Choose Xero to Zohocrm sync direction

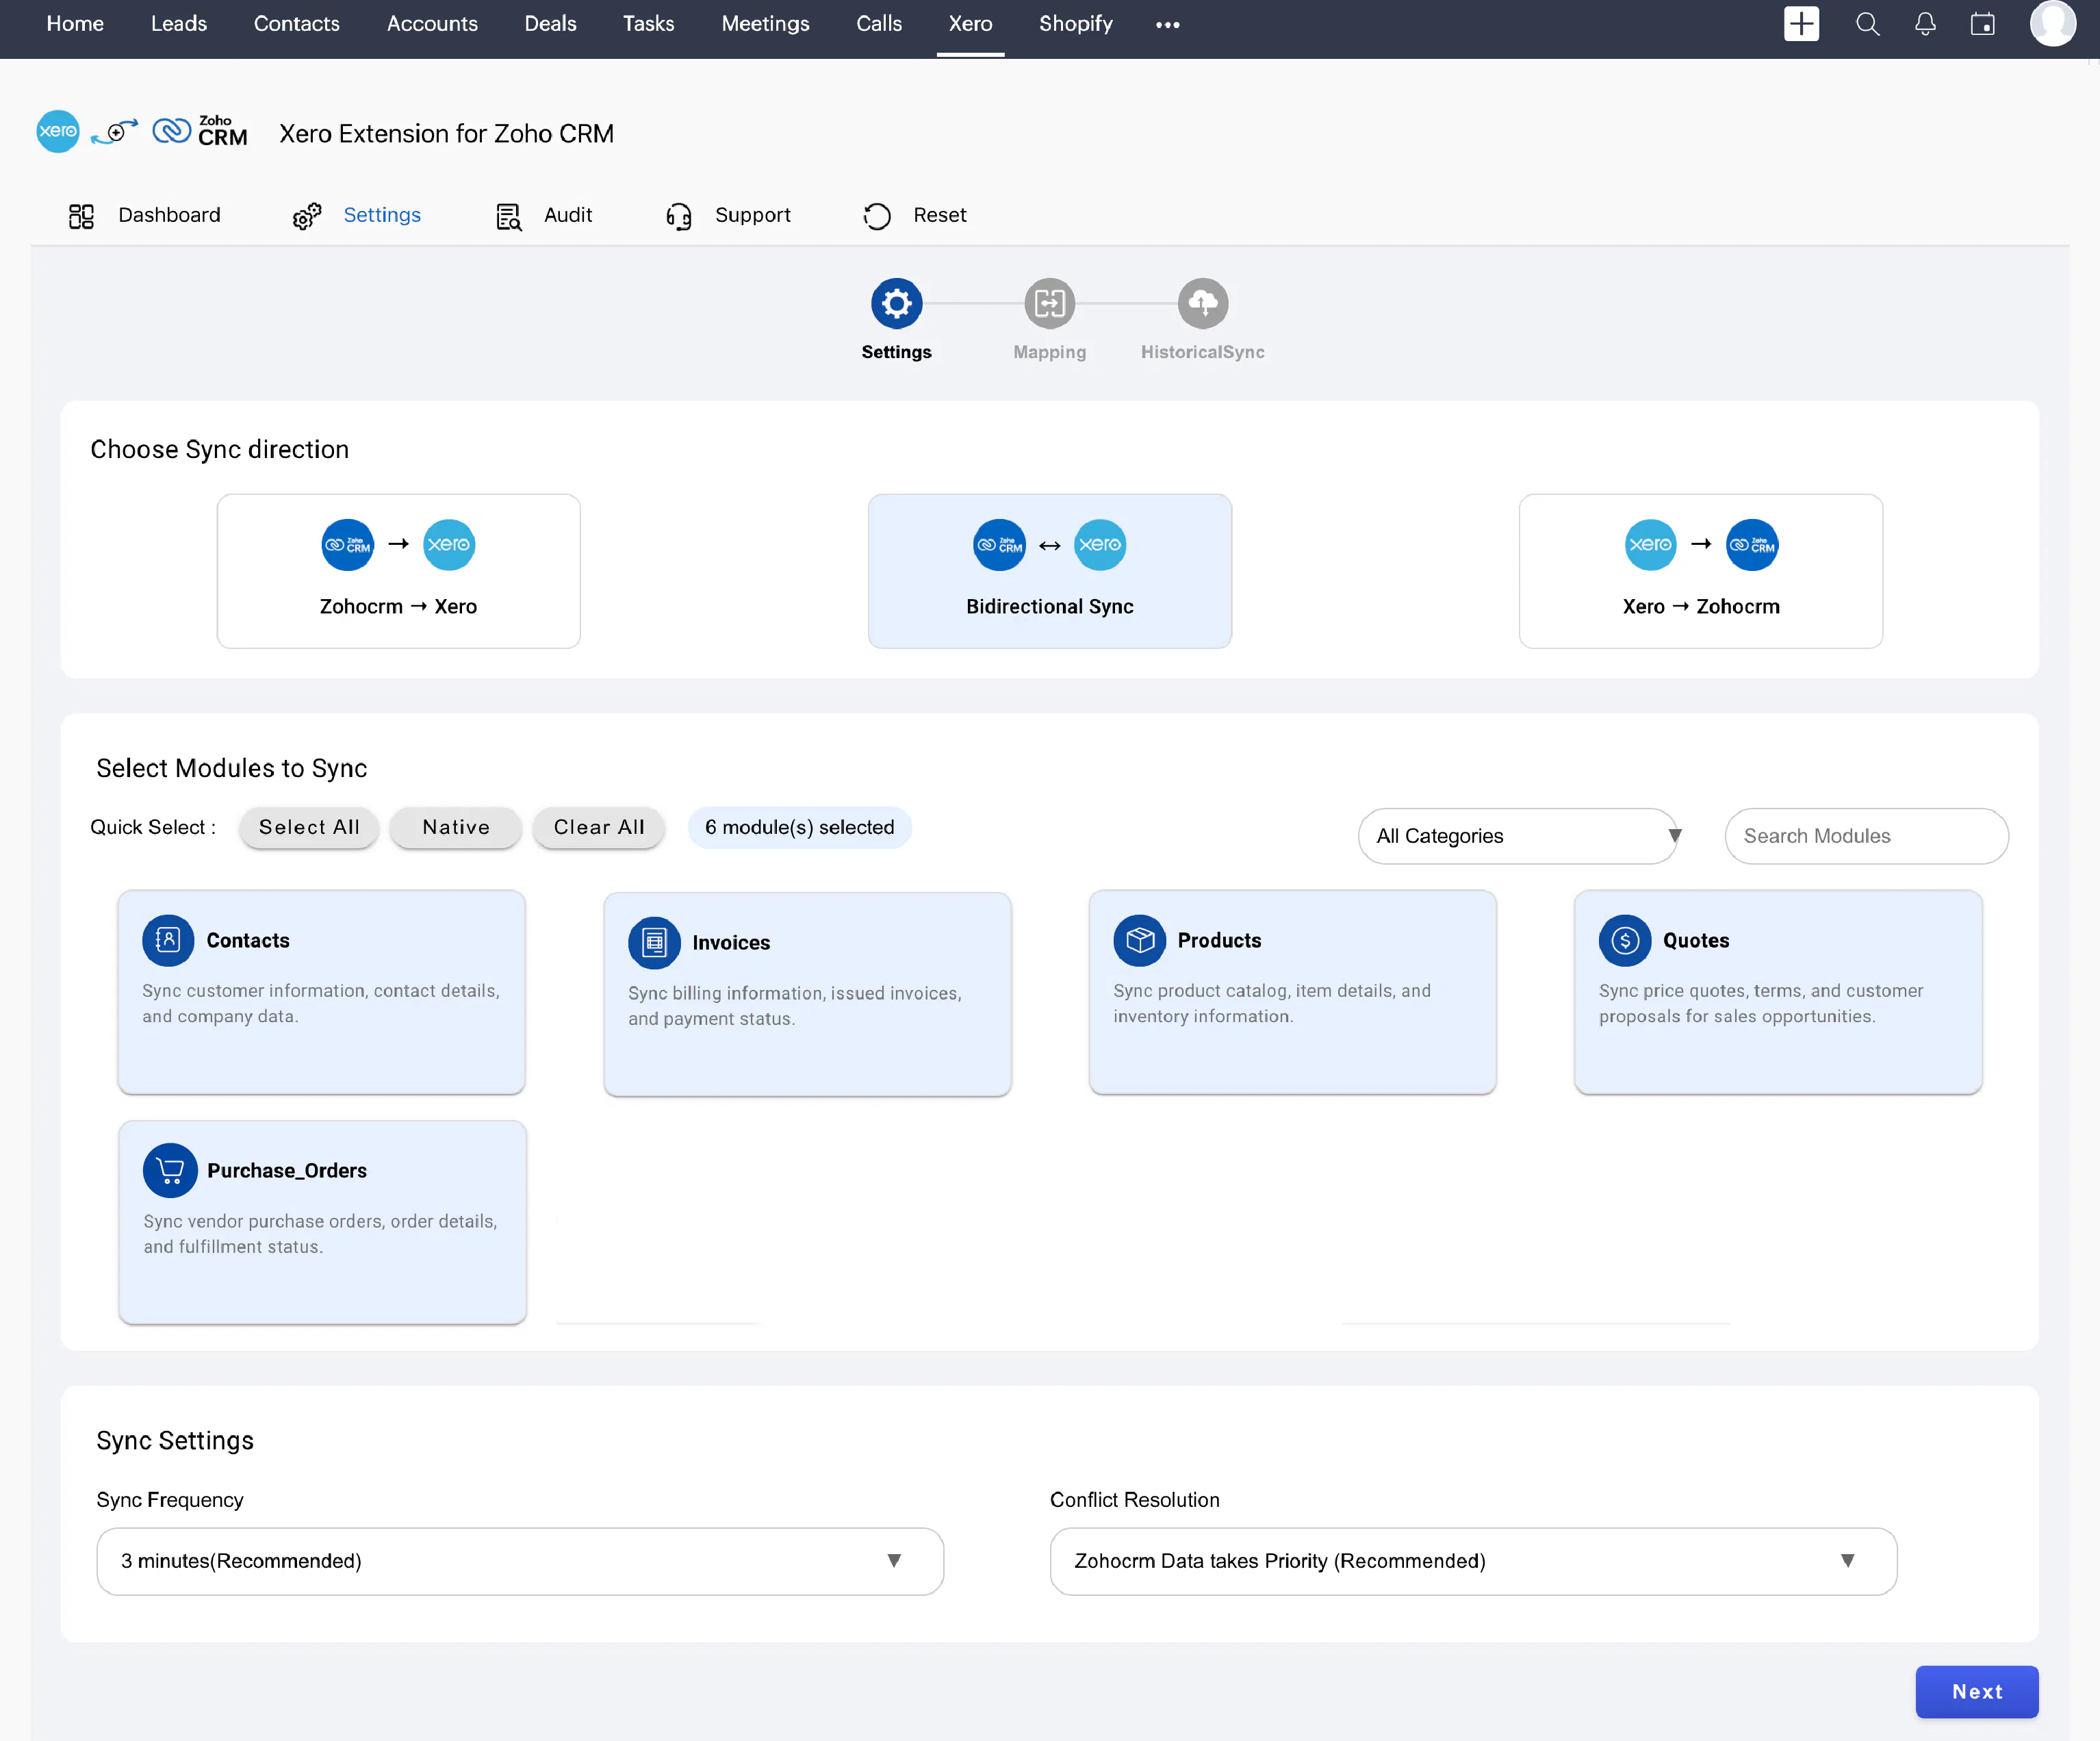coord(1701,571)
